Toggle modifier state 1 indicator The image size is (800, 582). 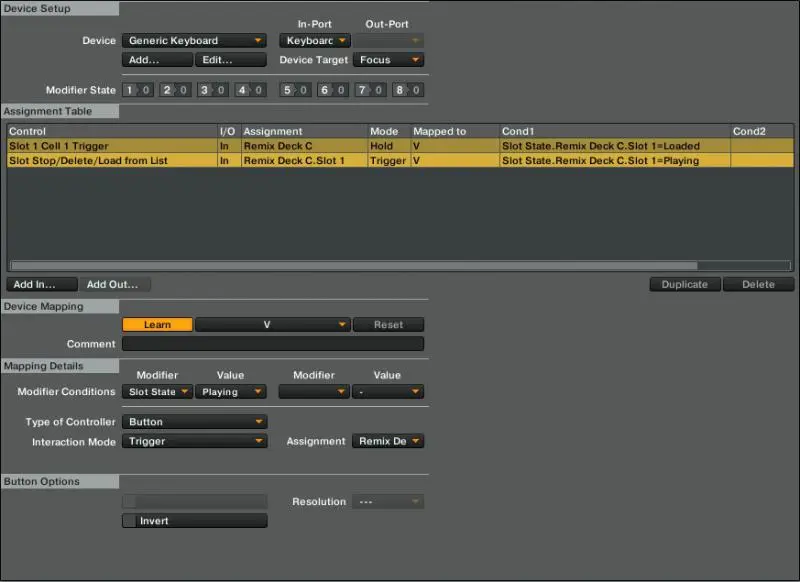[137, 90]
